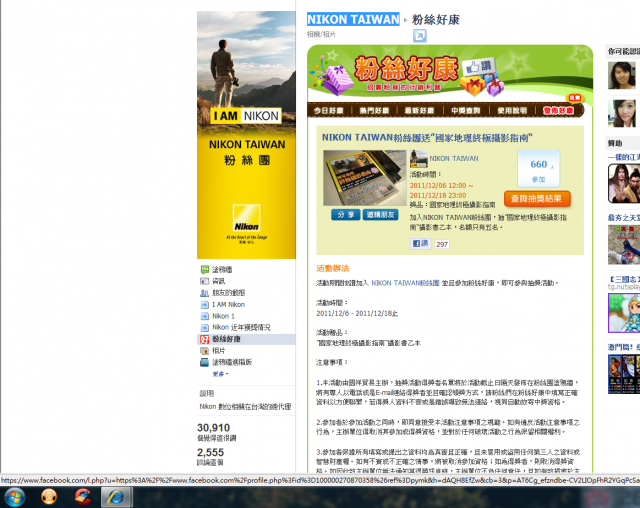Click the 297 like count box
Screen dimensions: 640x508
click(442, 244)
